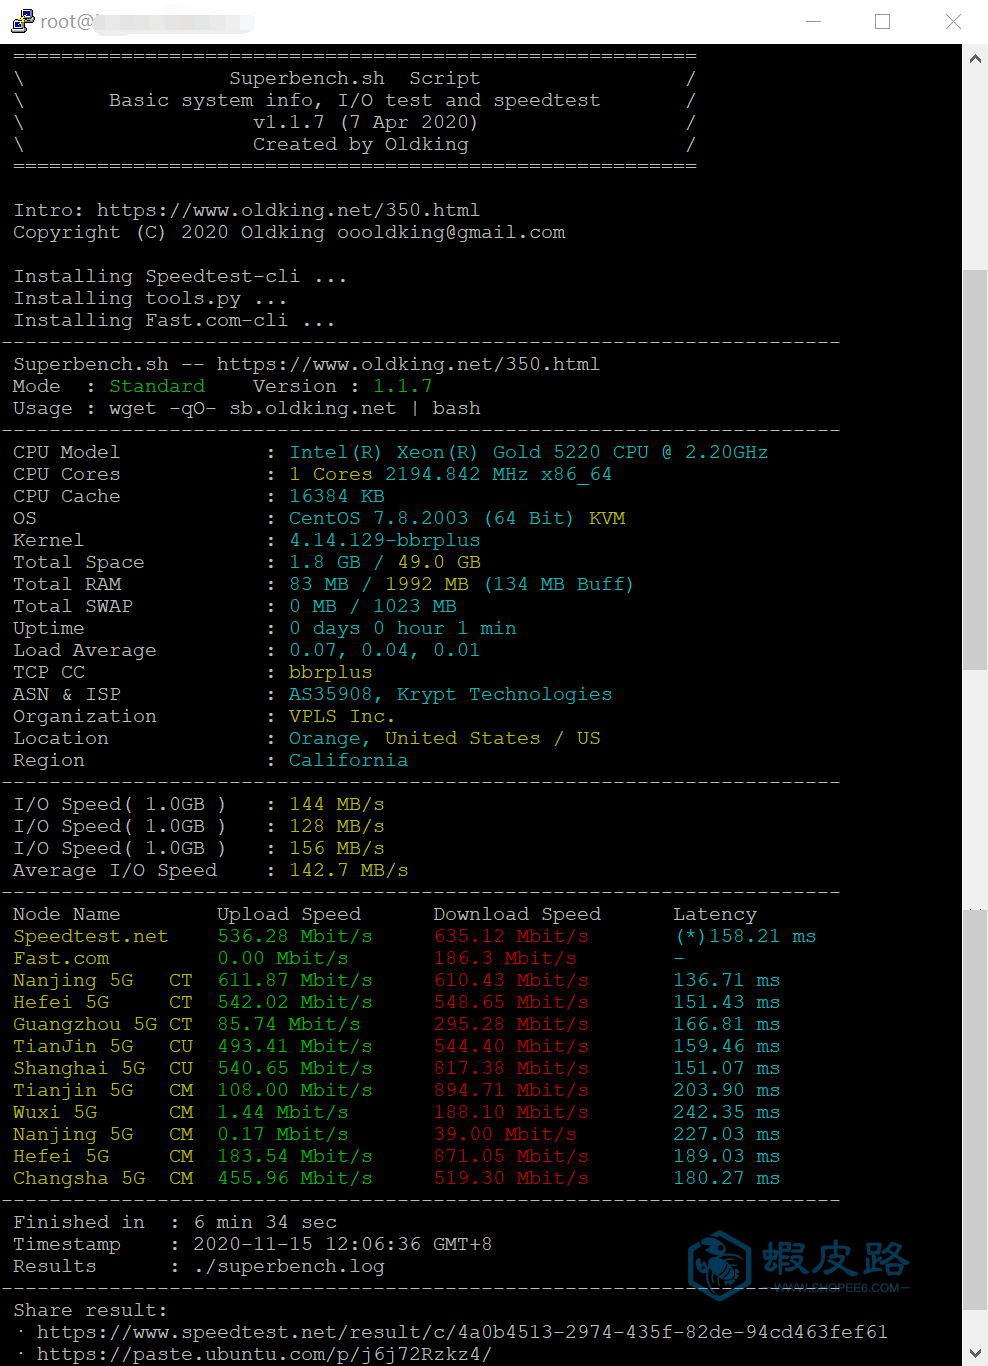Click Average I/O Speed value '142.7 MB/s'
The height and width of the screenshot is (1366, 988).
[349, 870]
